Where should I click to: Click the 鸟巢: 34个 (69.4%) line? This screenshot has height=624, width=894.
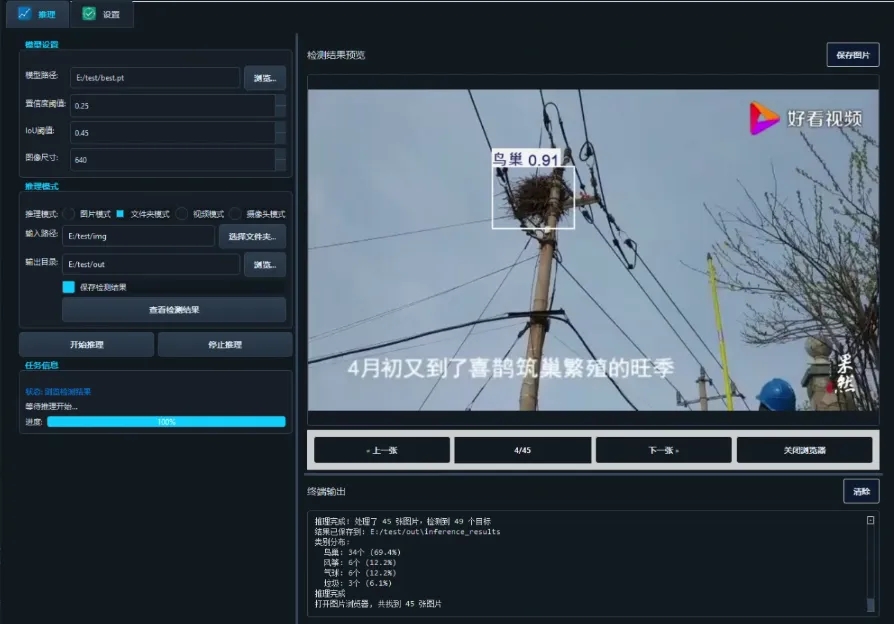point(362,552)
